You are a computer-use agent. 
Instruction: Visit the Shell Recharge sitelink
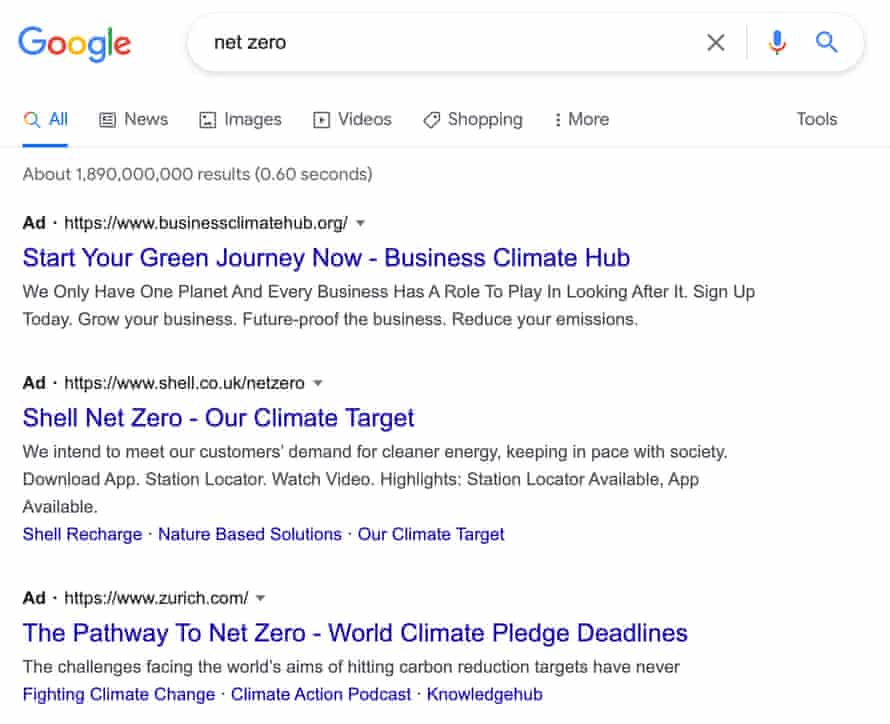tap(82, 534)
